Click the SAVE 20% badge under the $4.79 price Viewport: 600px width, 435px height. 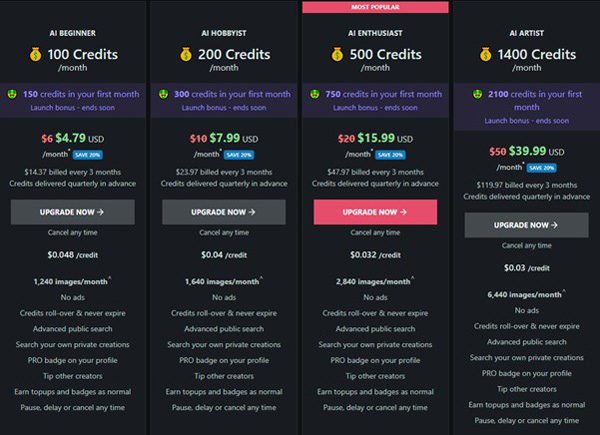(x=88, y=155)
